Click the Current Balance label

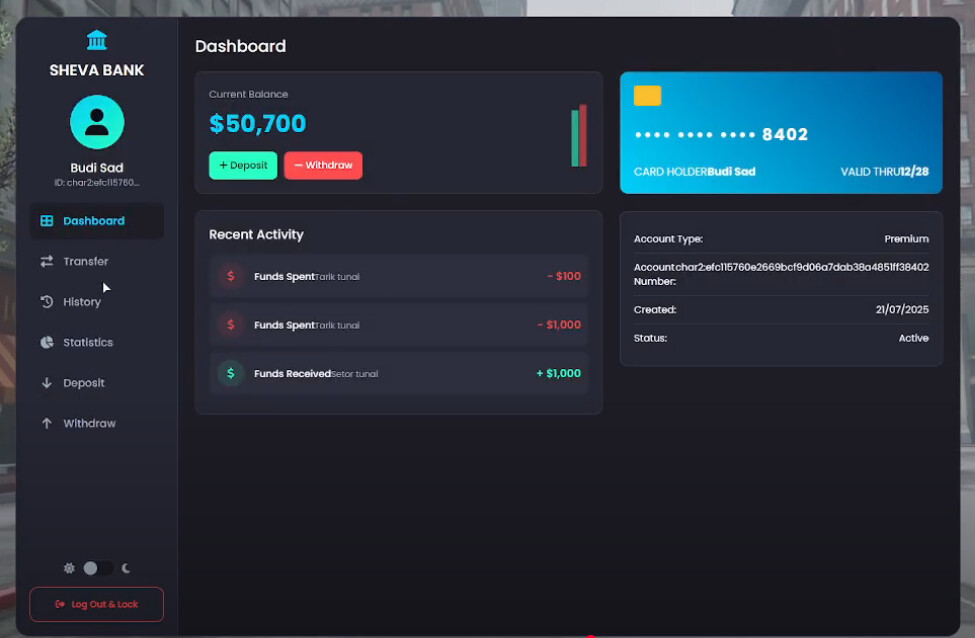point(248,95)
